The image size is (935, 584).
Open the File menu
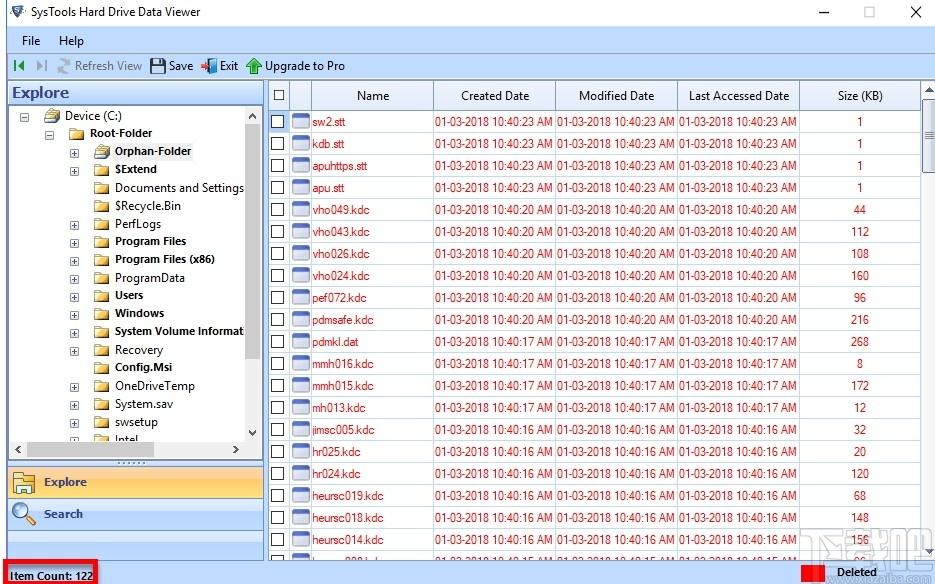click(31, 41)
